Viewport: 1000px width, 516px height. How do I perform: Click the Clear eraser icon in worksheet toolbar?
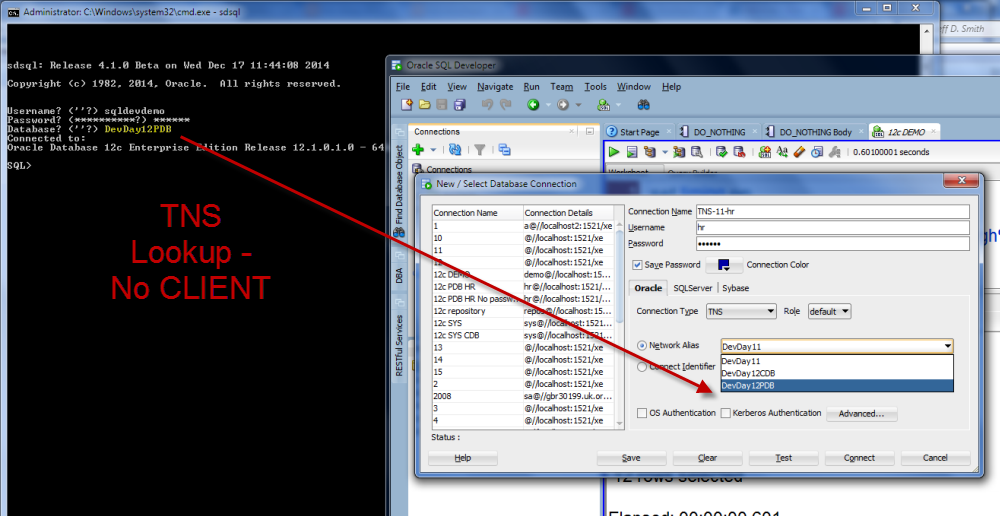799,152
